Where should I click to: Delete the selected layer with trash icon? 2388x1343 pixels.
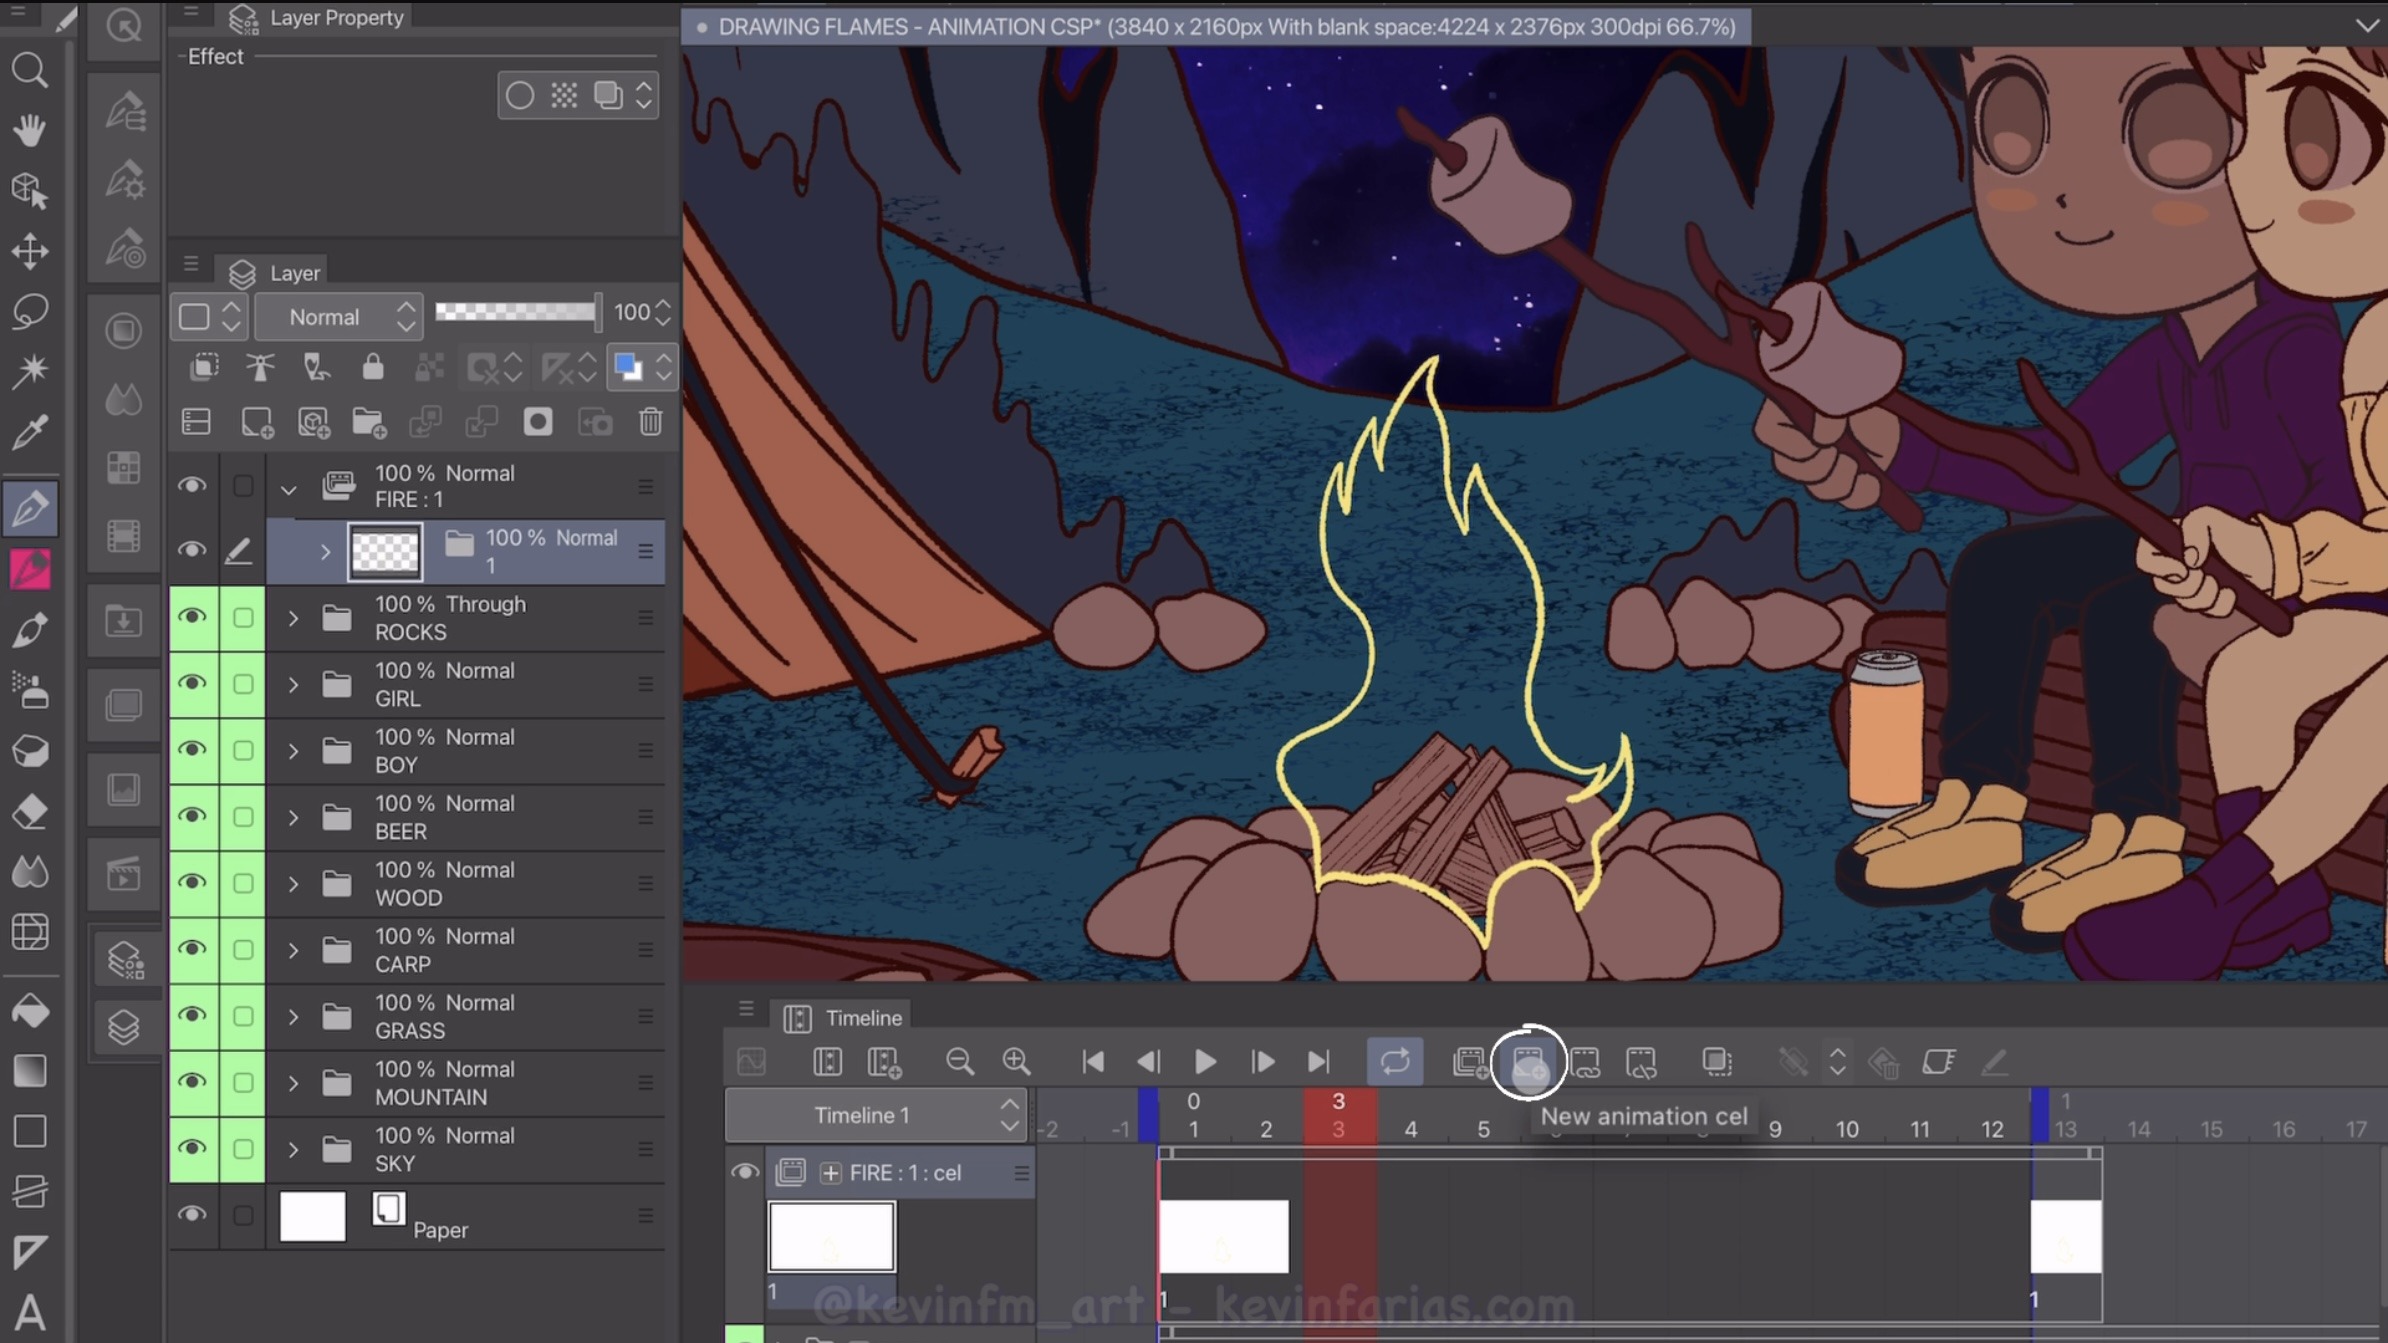pyautogui.click(x=651, y=422)
